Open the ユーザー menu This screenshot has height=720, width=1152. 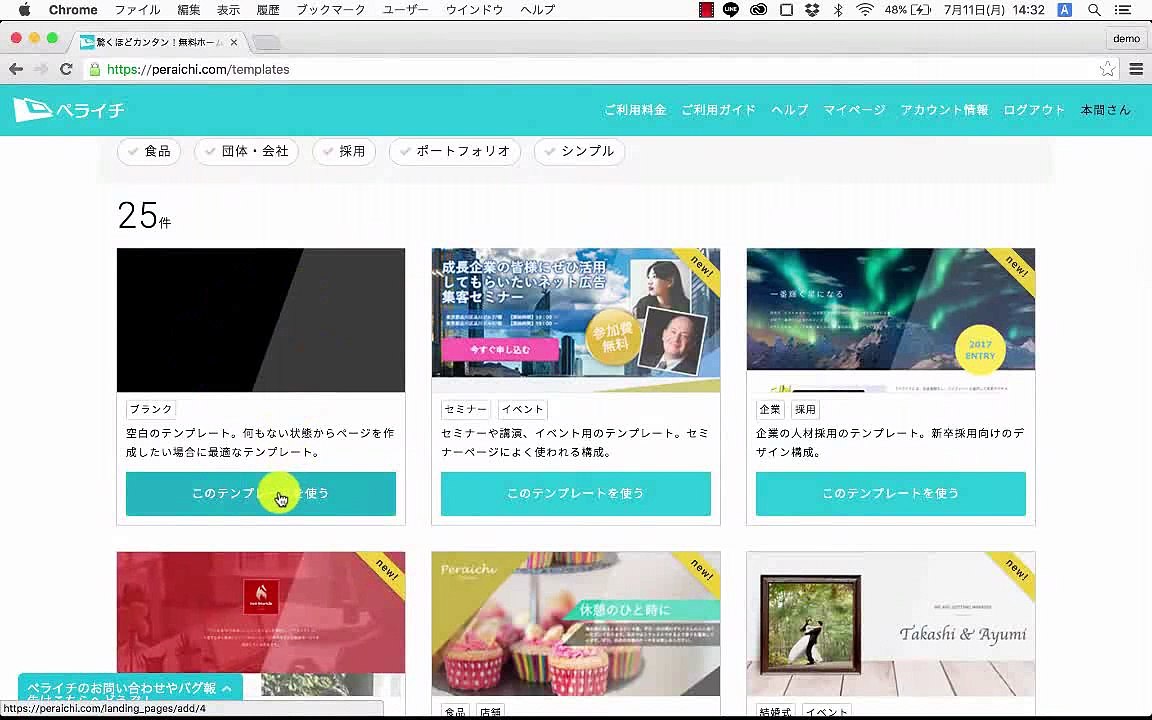(406, 10)
